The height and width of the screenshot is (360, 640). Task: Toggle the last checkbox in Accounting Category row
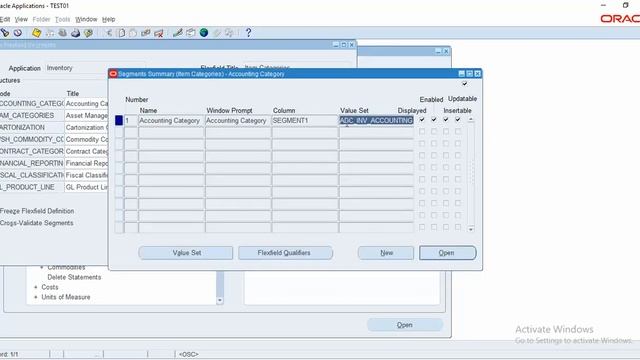[458, 120]
